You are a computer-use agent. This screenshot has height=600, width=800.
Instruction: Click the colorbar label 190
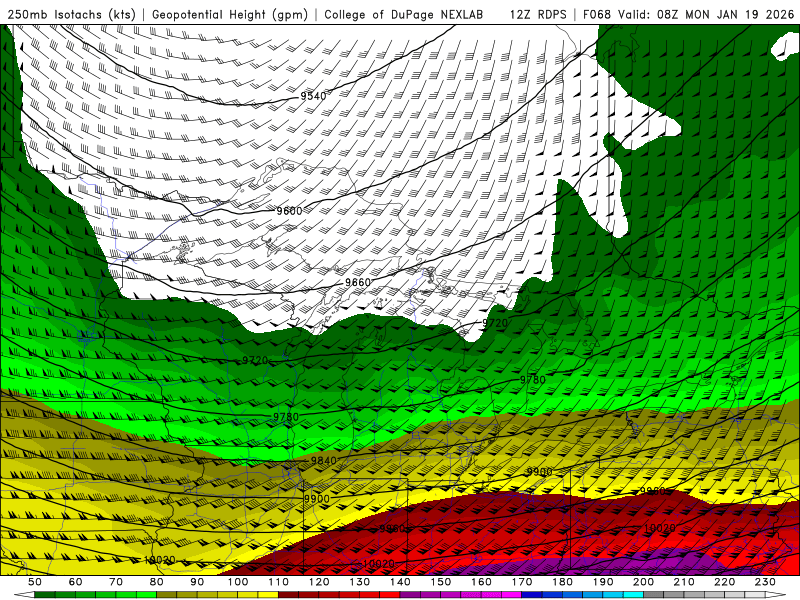tap(603, 582)
